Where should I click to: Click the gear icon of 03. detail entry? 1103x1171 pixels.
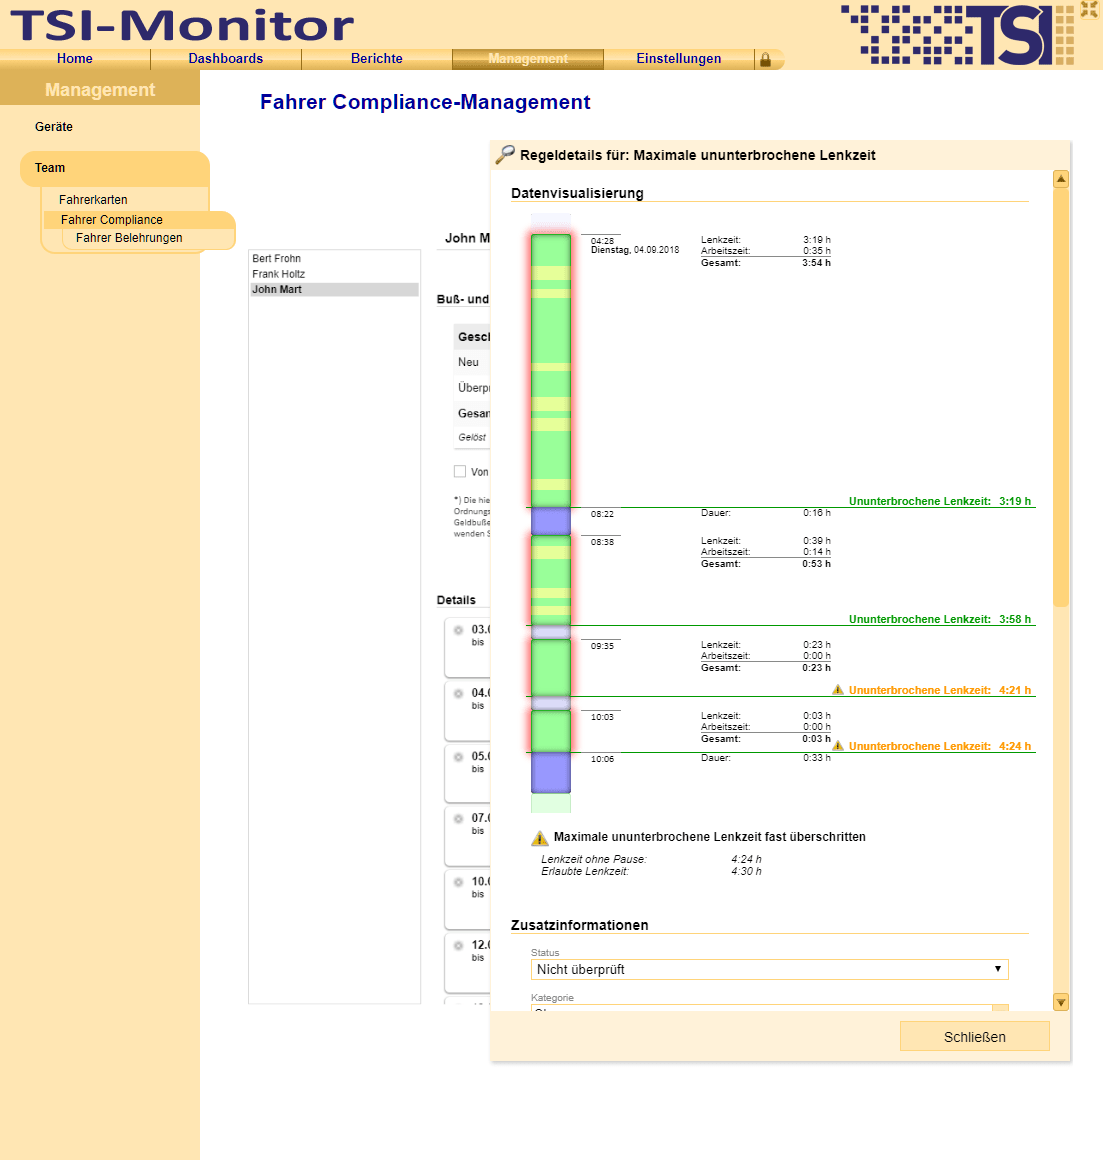pyautogui.click(x=459, y=630)
